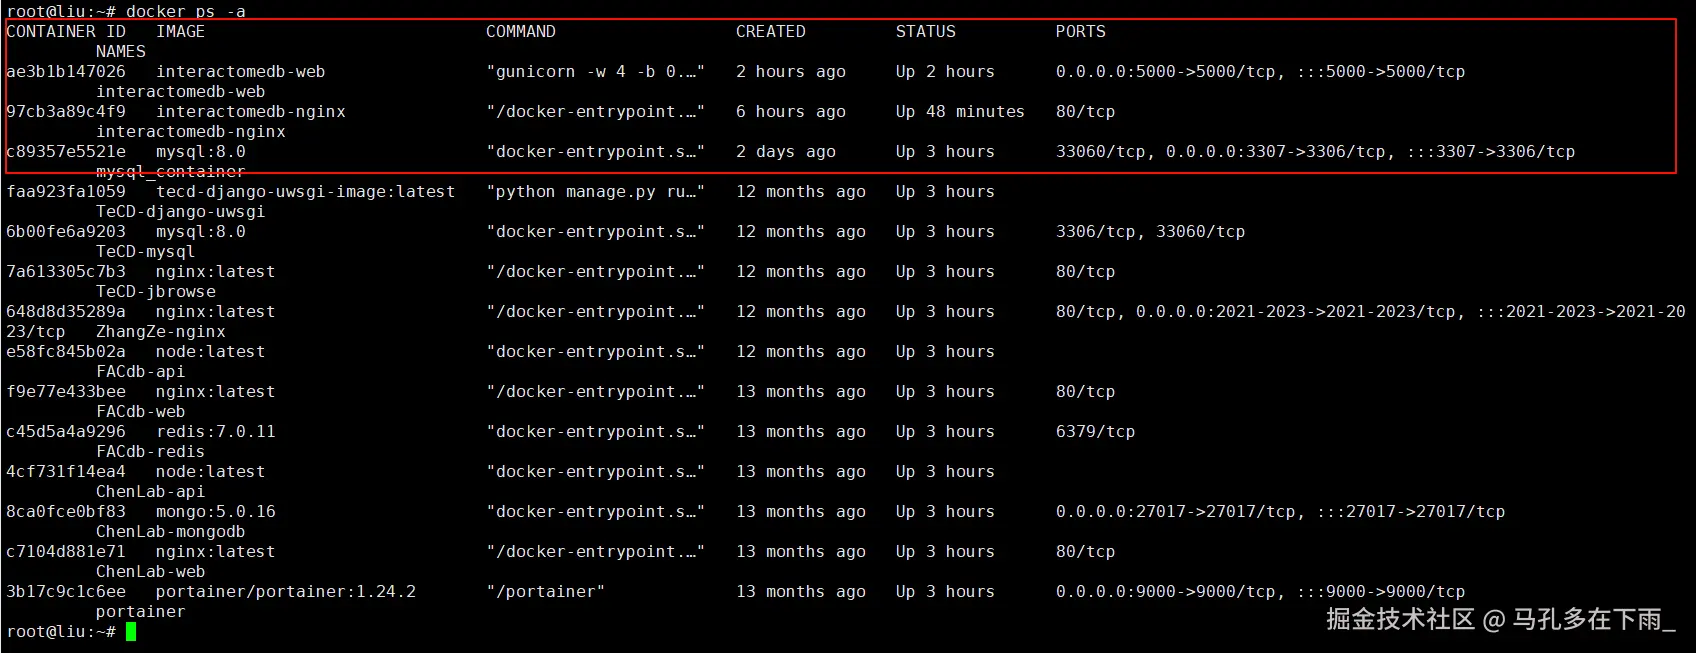
Task: Click the COMMAND column header
Action: (520, 32)
